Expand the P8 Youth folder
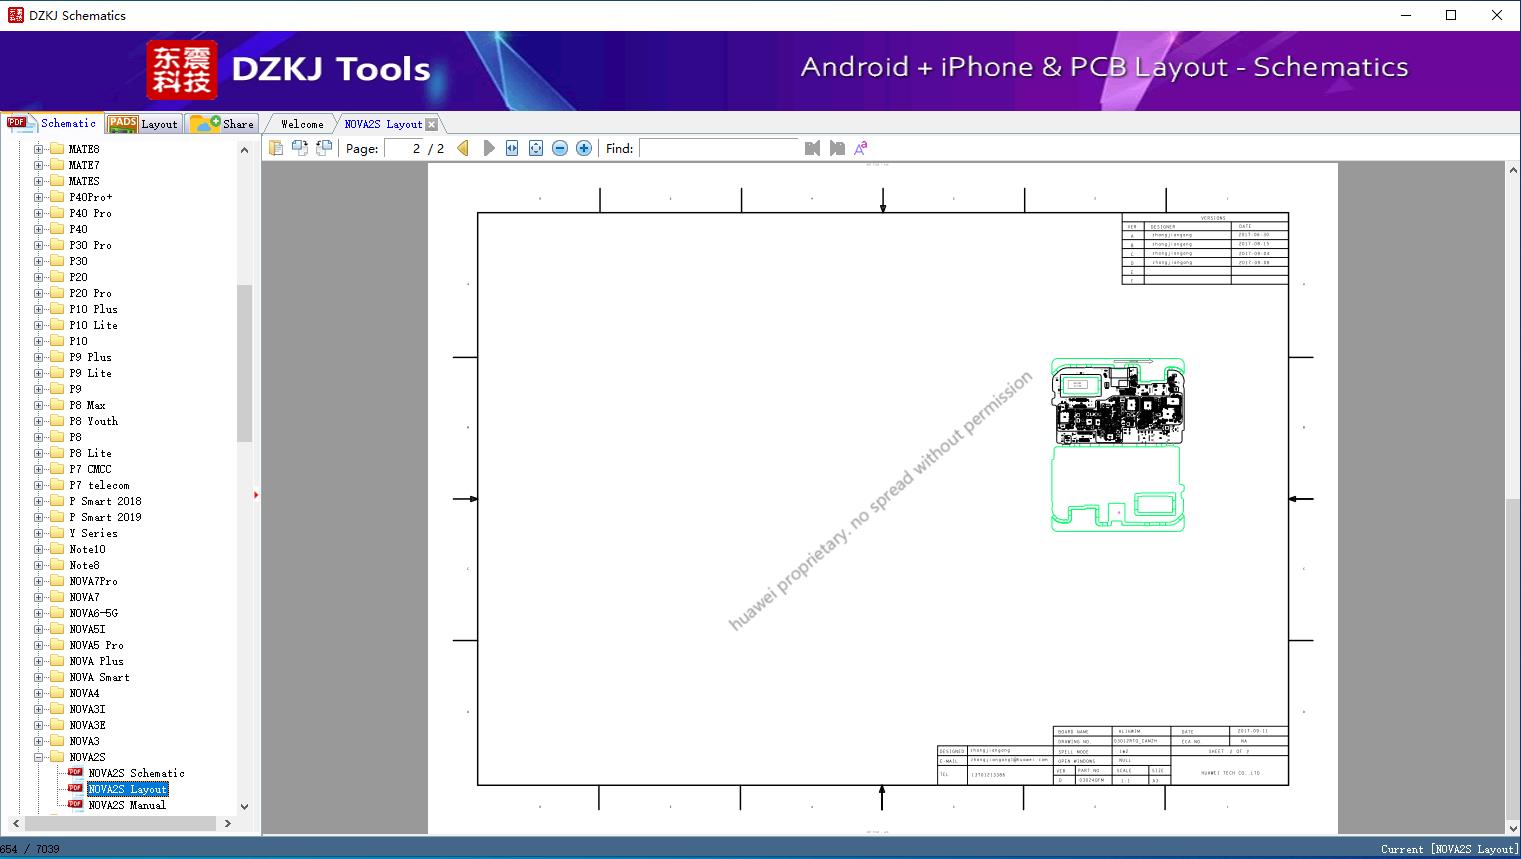This screenshot has width=1521, height=859. coord(39,421)
